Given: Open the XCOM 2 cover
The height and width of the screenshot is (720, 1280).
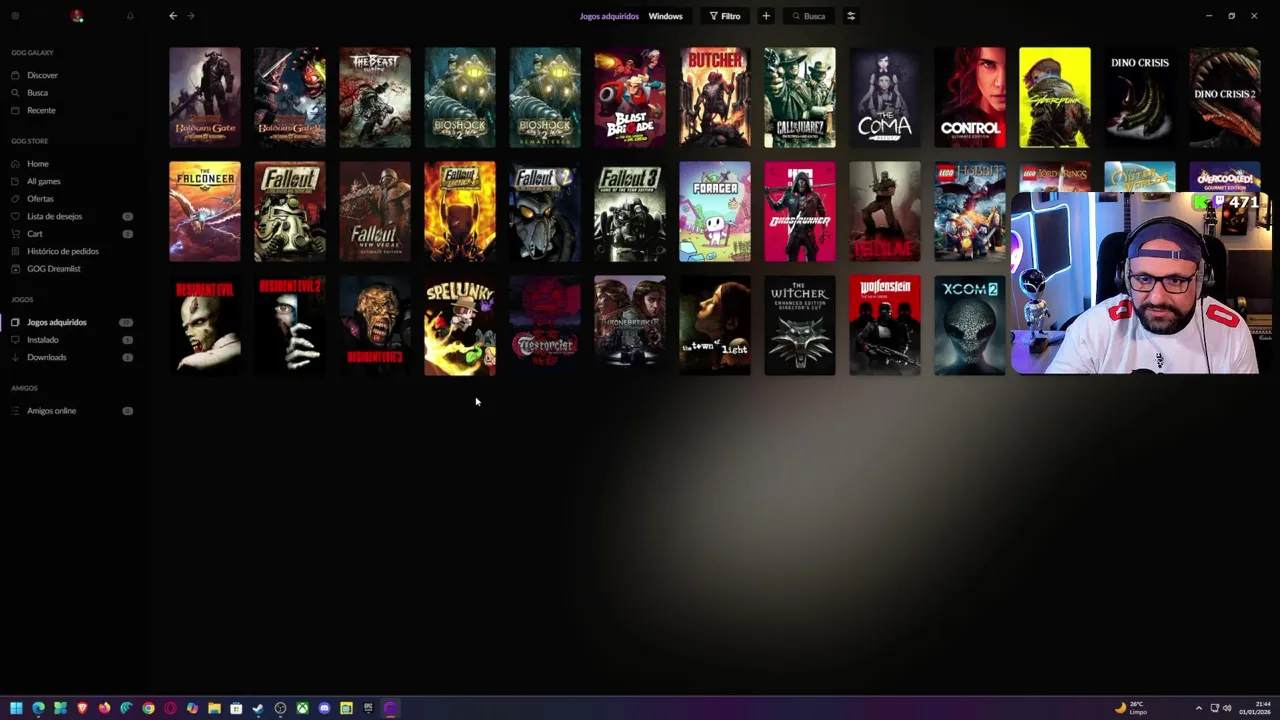Looking at the screenshot, I should [970, 326].
